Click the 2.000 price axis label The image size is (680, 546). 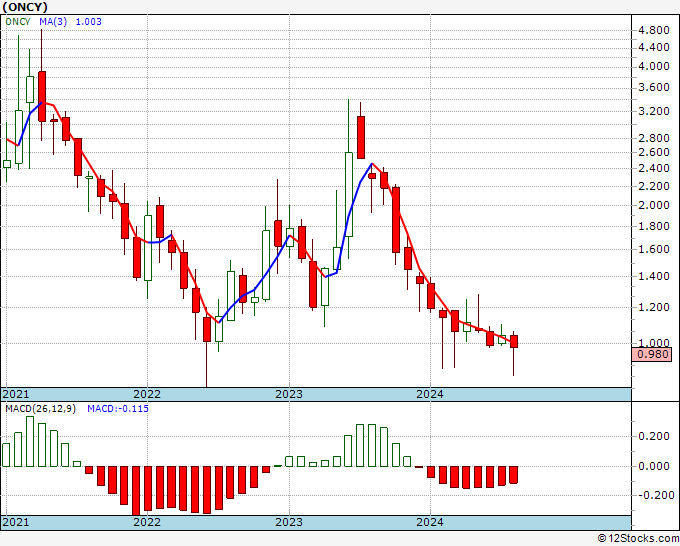(x=654, y=205)
